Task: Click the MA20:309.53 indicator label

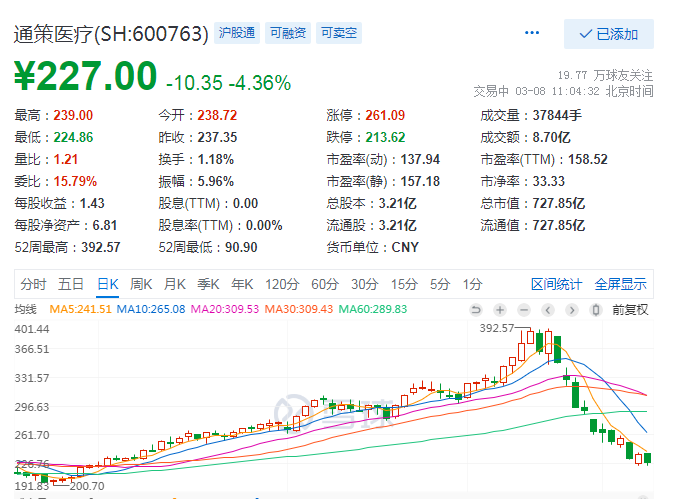Action: pyautogui.click(x=225, y=309)
